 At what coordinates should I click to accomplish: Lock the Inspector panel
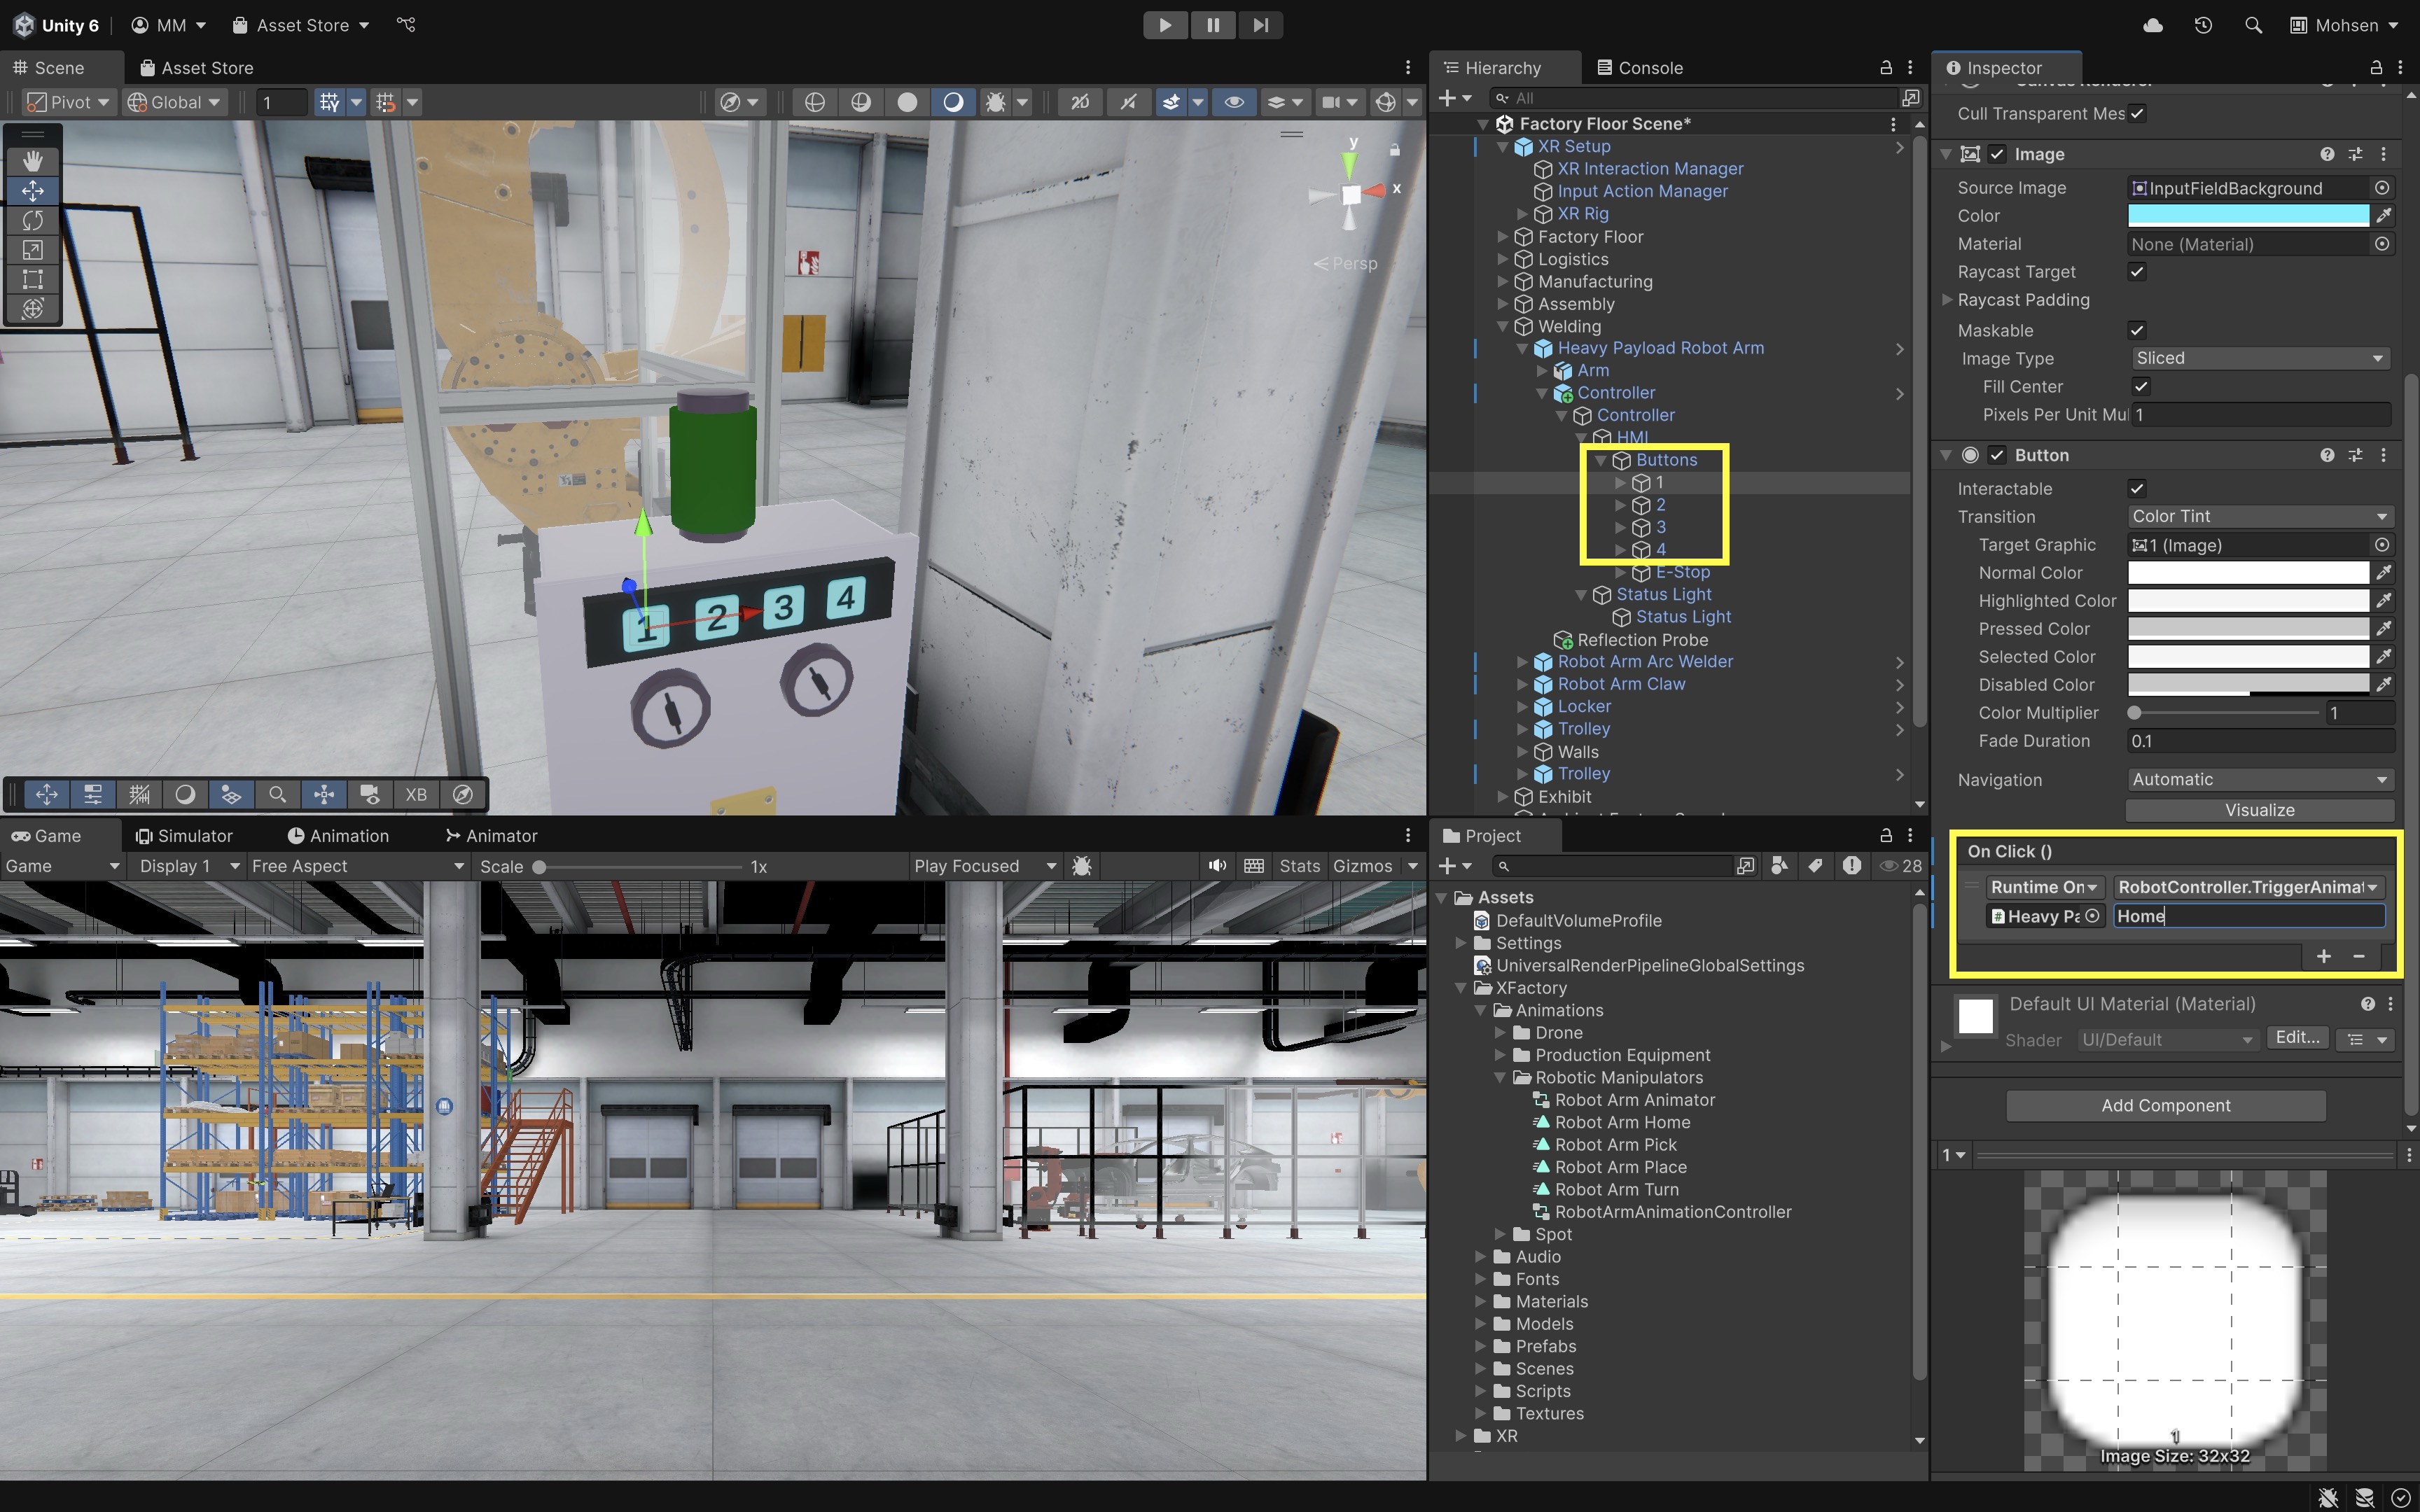pos(2376,68)
